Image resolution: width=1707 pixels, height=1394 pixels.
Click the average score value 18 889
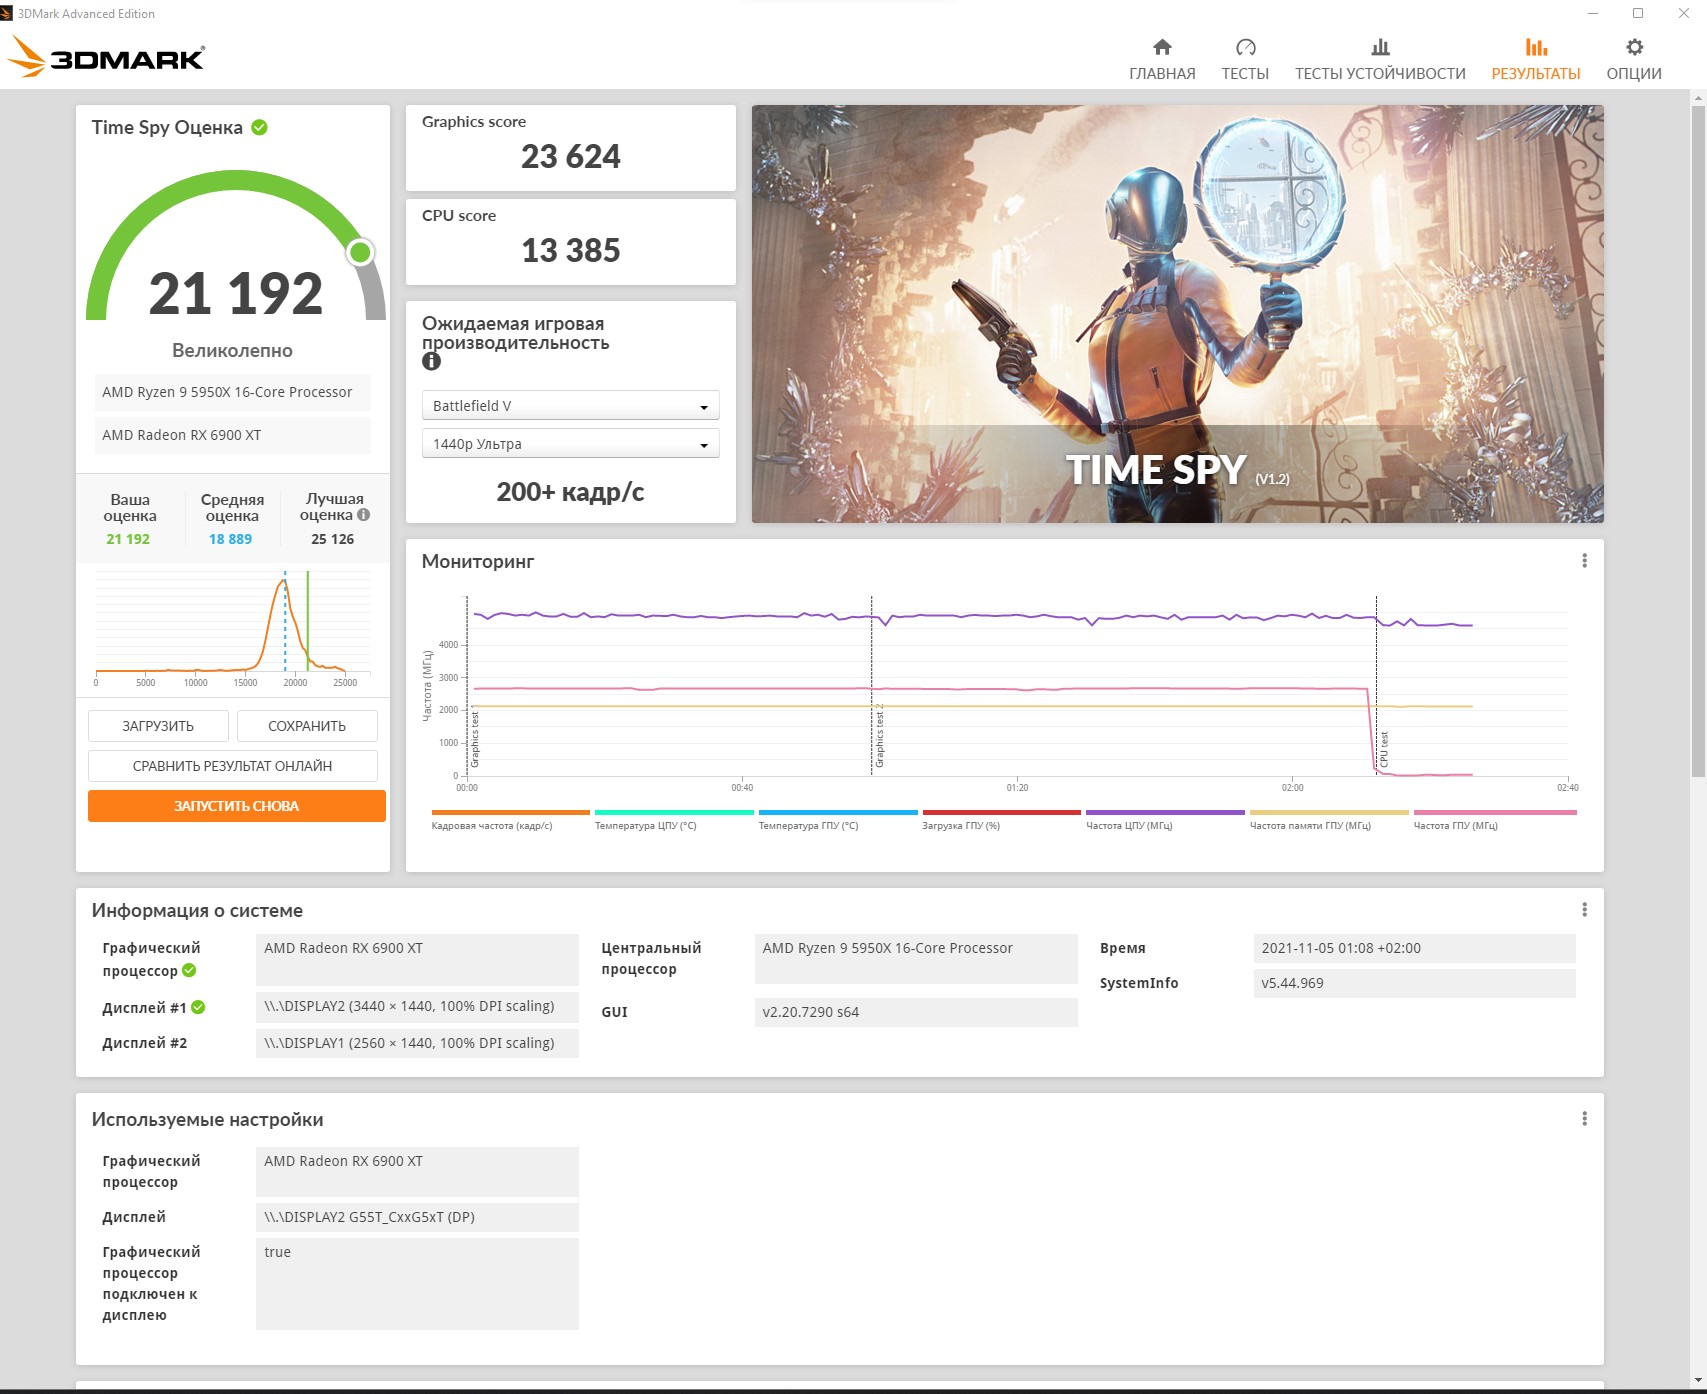click(231, 539)
